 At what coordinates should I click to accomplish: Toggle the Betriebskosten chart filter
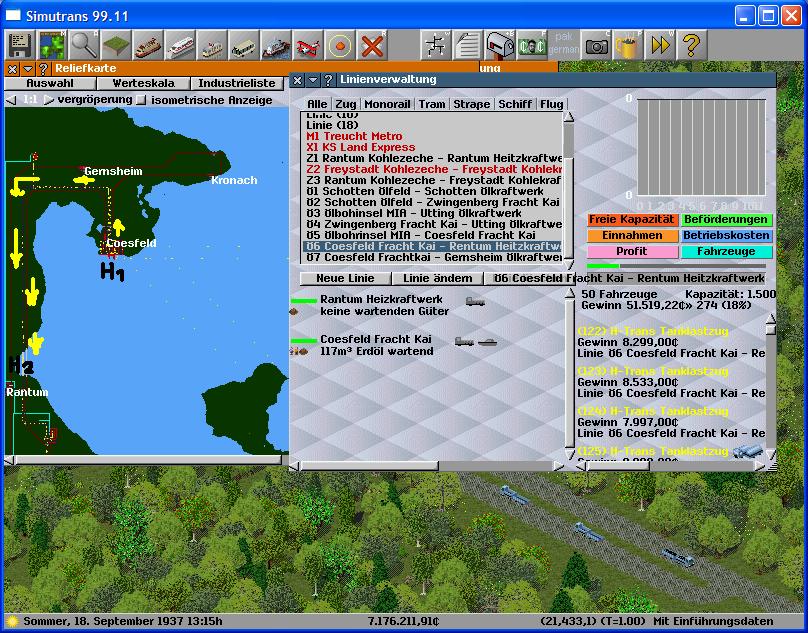click(727, 236)
